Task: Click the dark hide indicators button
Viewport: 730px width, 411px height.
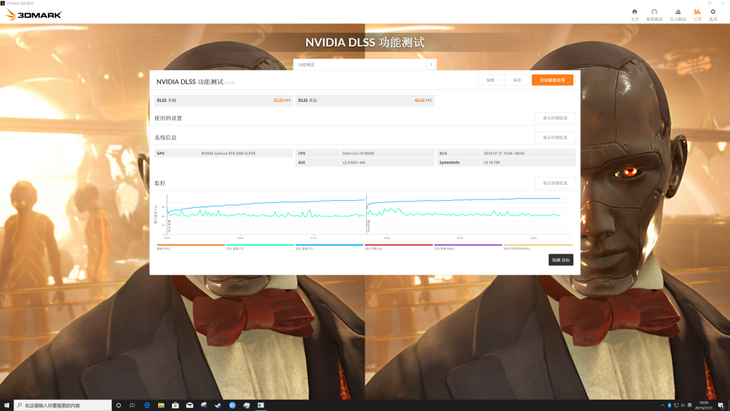Action: tap(561, 260)
